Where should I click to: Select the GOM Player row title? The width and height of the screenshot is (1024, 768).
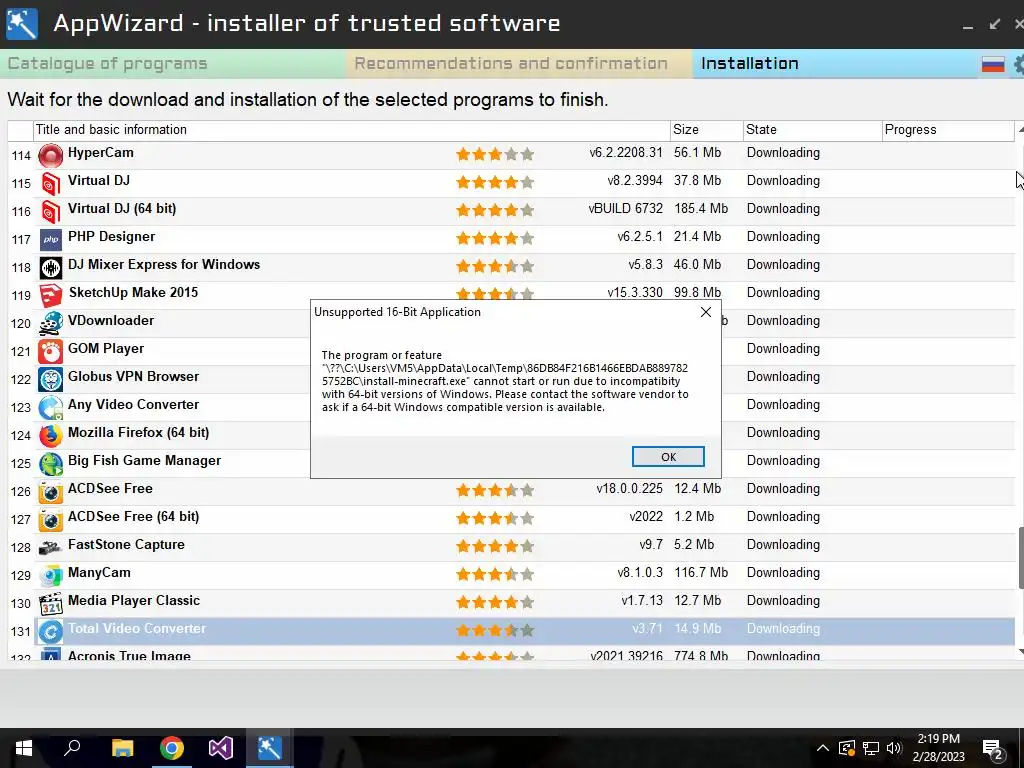coord(106,349)
